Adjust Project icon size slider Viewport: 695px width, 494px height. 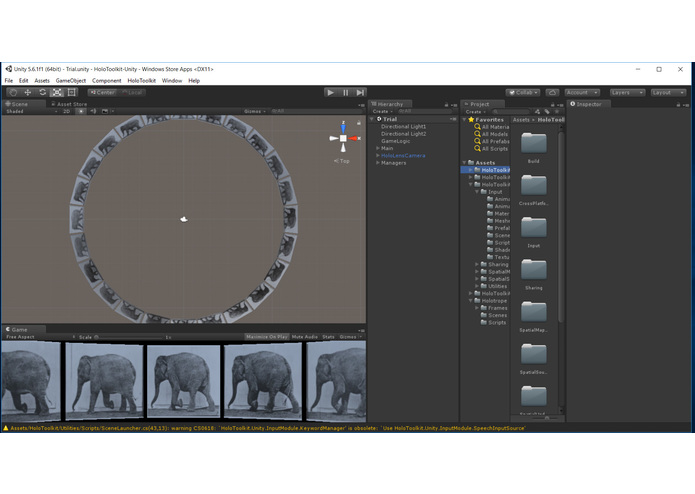545,418
